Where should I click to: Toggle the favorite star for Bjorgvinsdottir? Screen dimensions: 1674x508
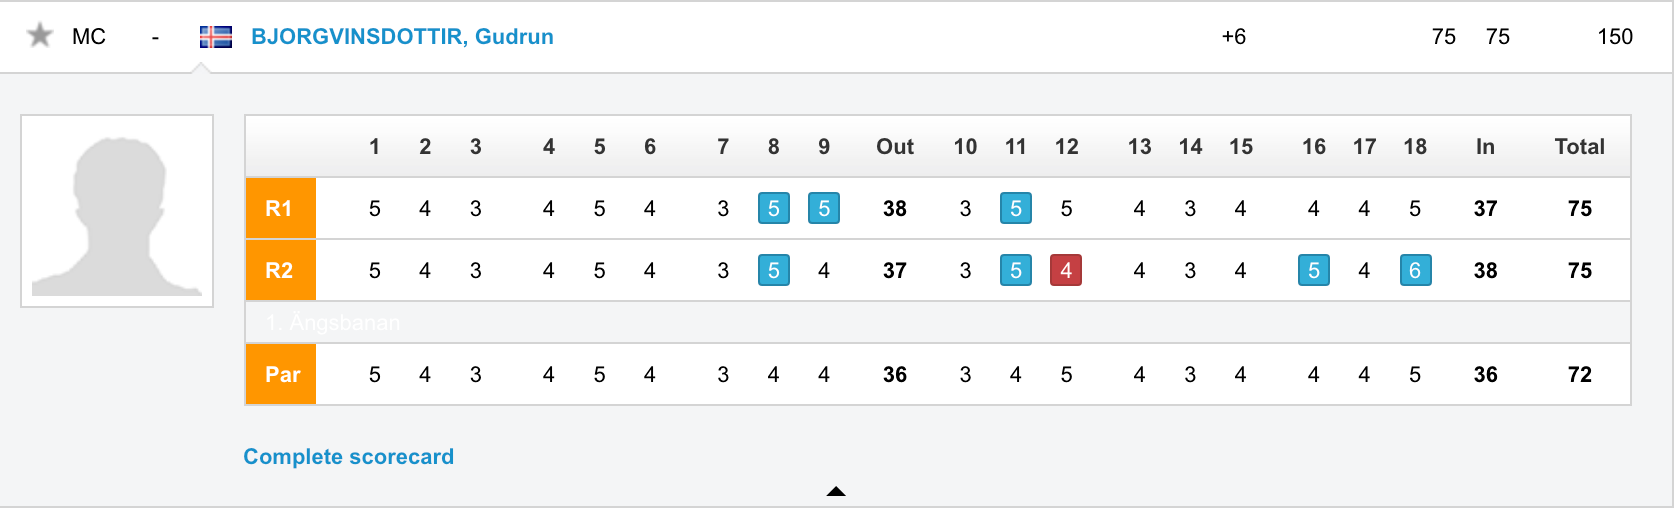[40, 36]
